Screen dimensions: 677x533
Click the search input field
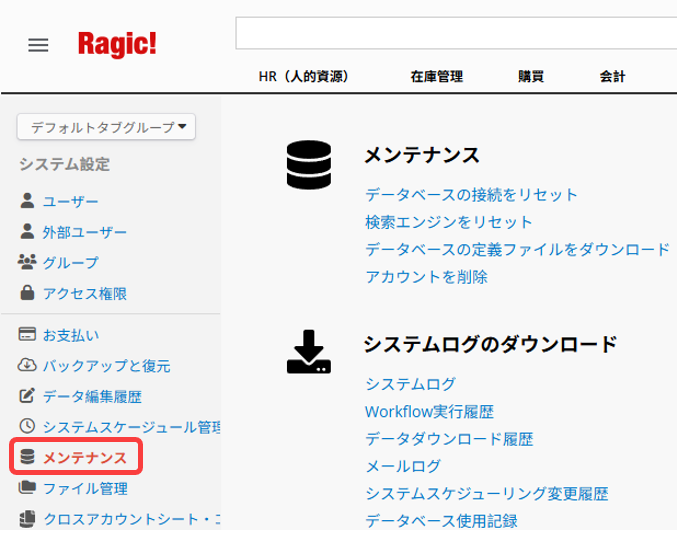(x=456, y=33)
